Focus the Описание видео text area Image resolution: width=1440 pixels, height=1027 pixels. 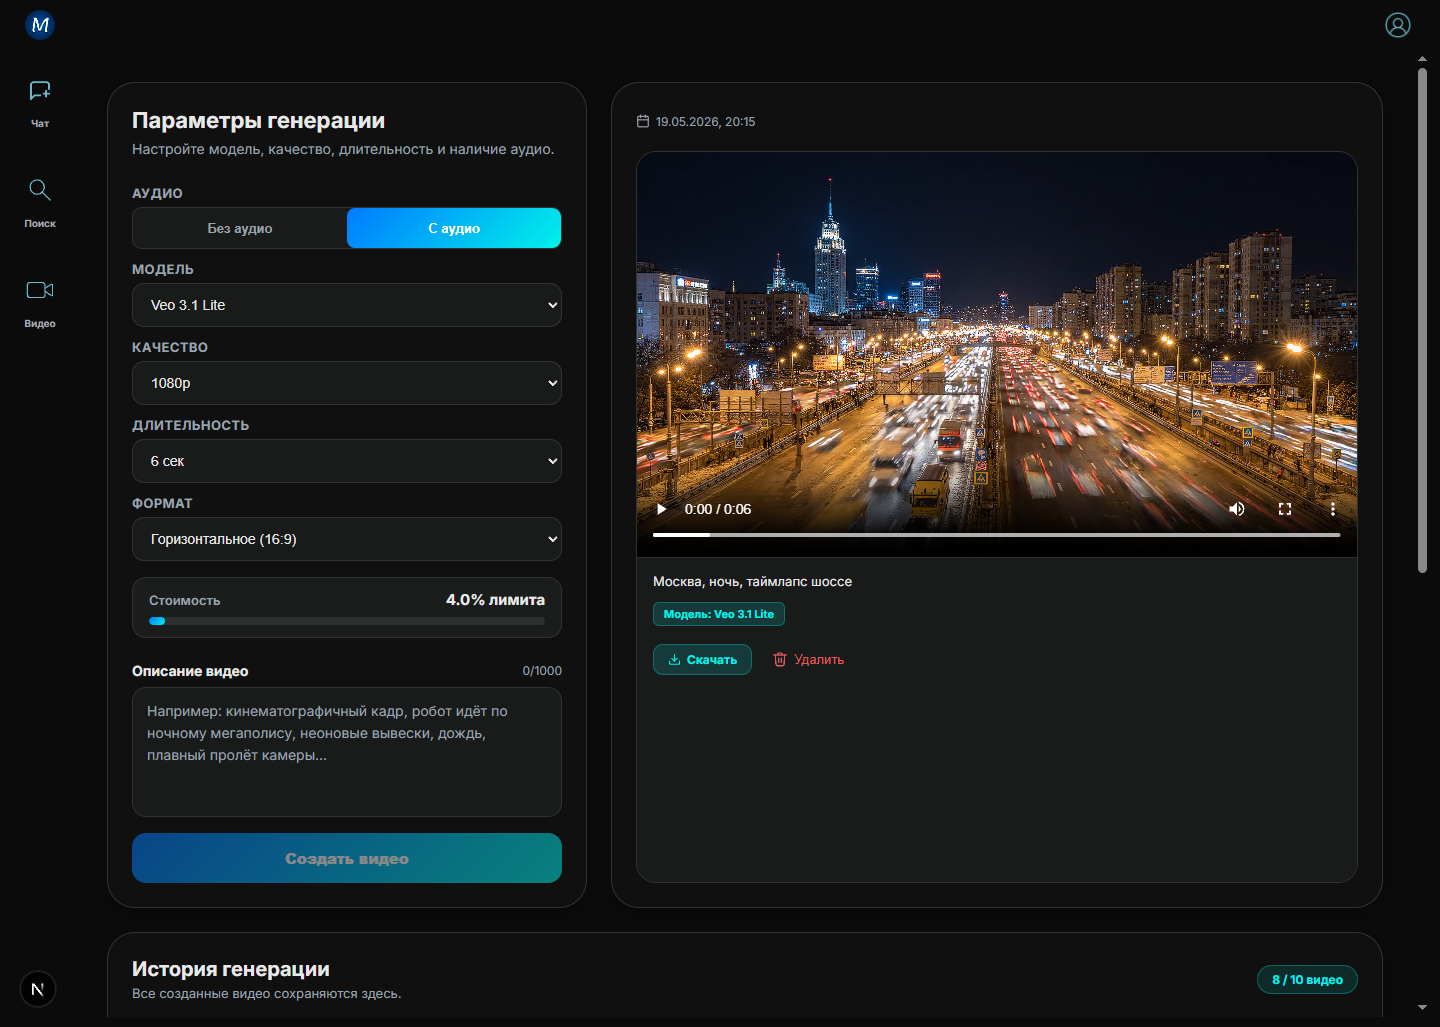point(347,752)
